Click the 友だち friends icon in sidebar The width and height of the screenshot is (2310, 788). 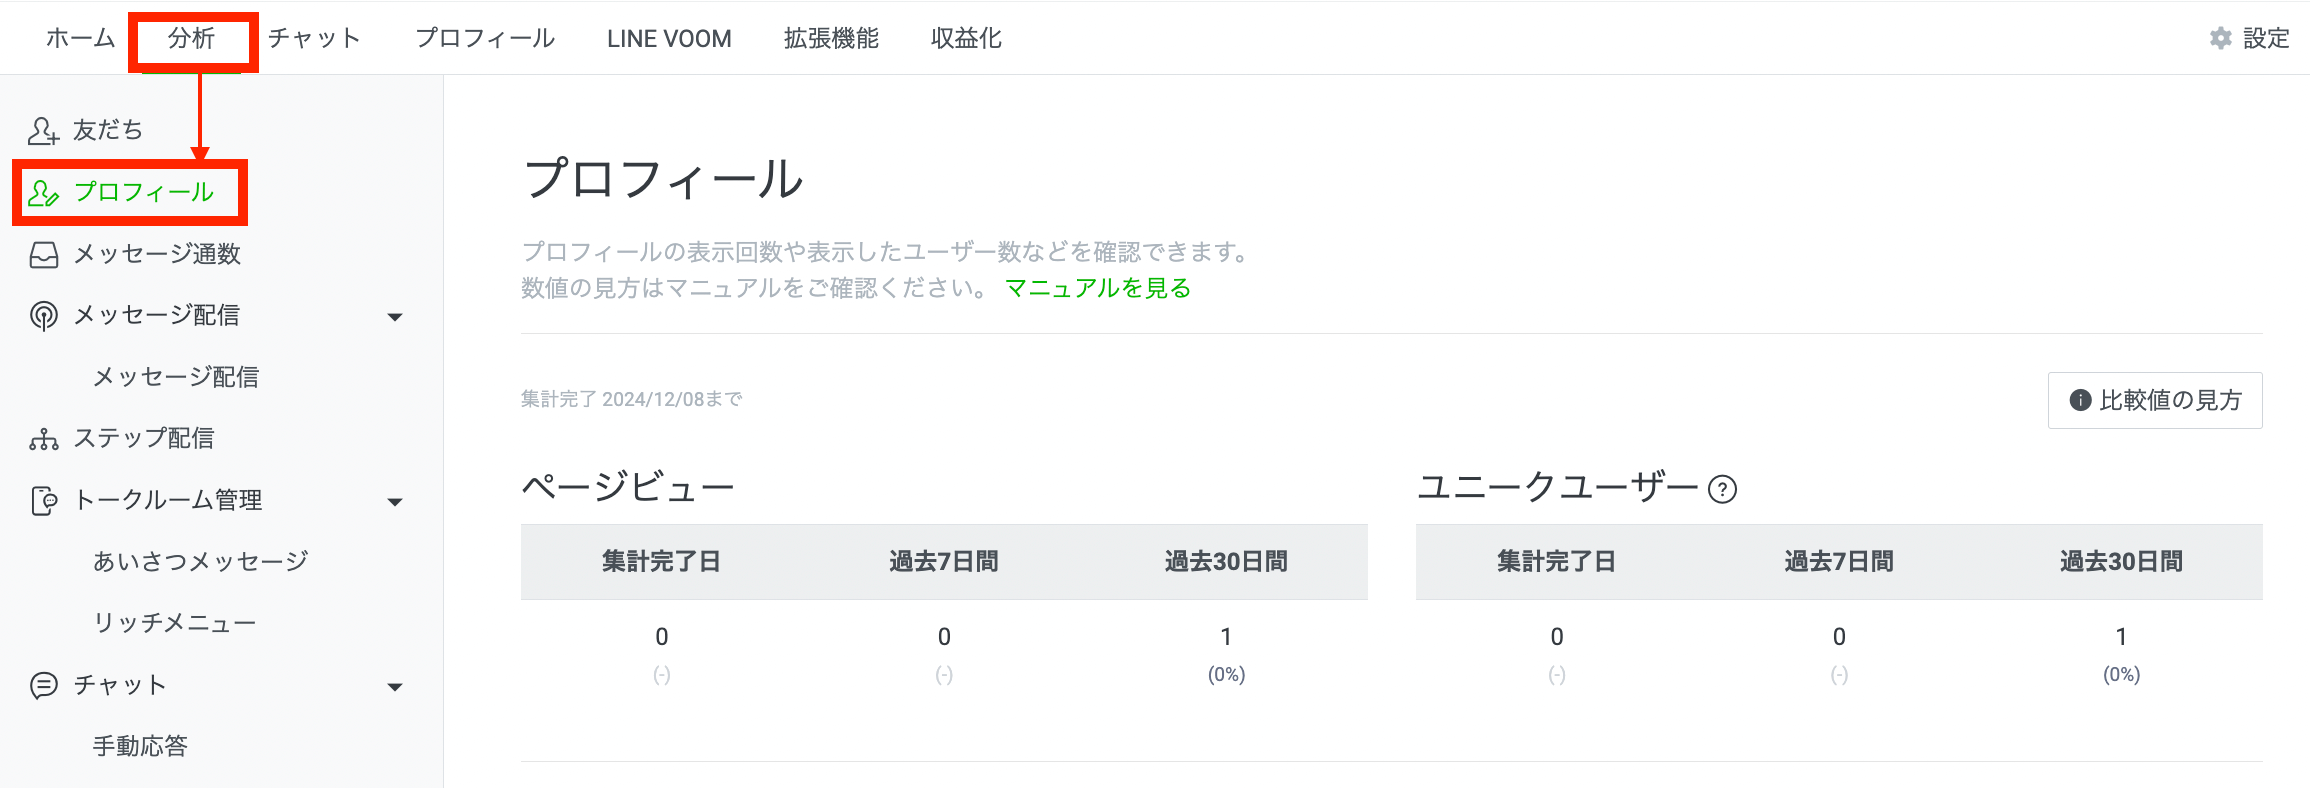tap(43, 131)
